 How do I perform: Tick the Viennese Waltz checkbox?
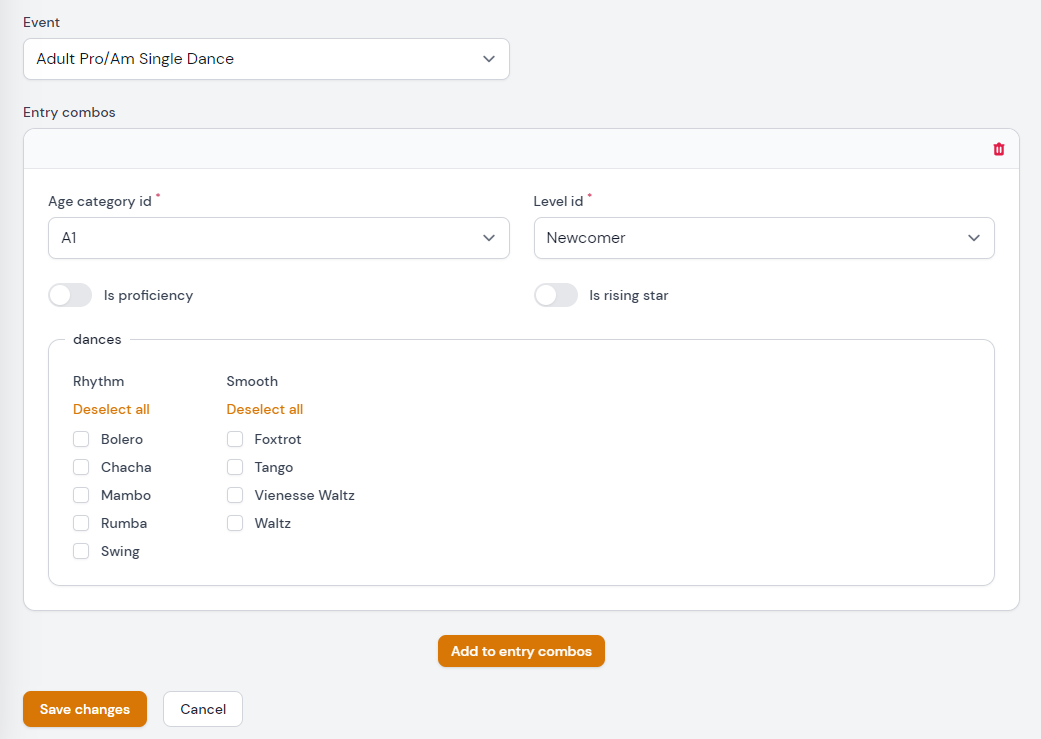tap(235, 495)
